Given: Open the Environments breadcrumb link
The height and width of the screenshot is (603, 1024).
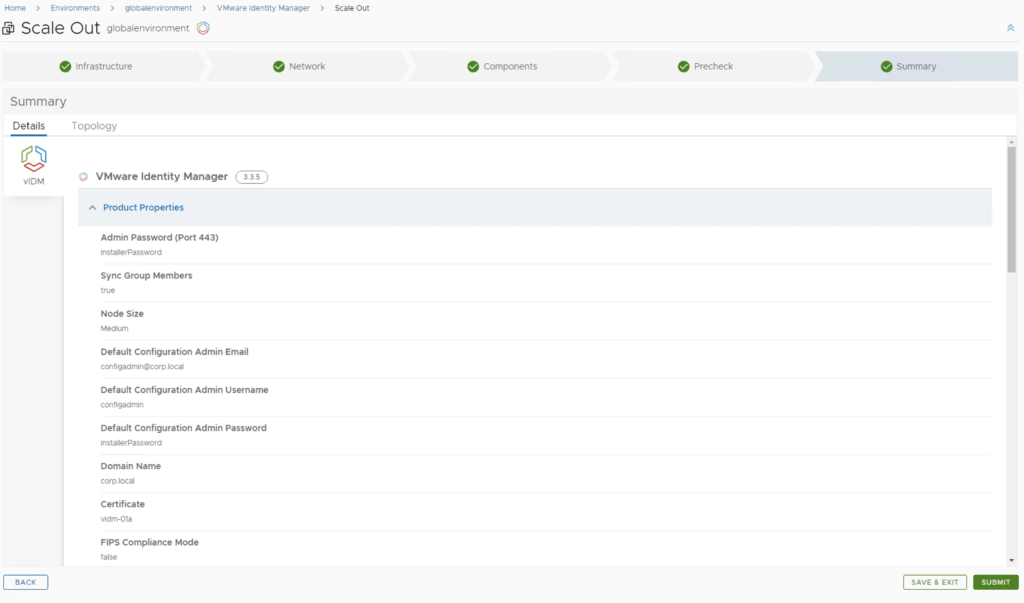Looking at the screenshot, I should click(75, 8).
